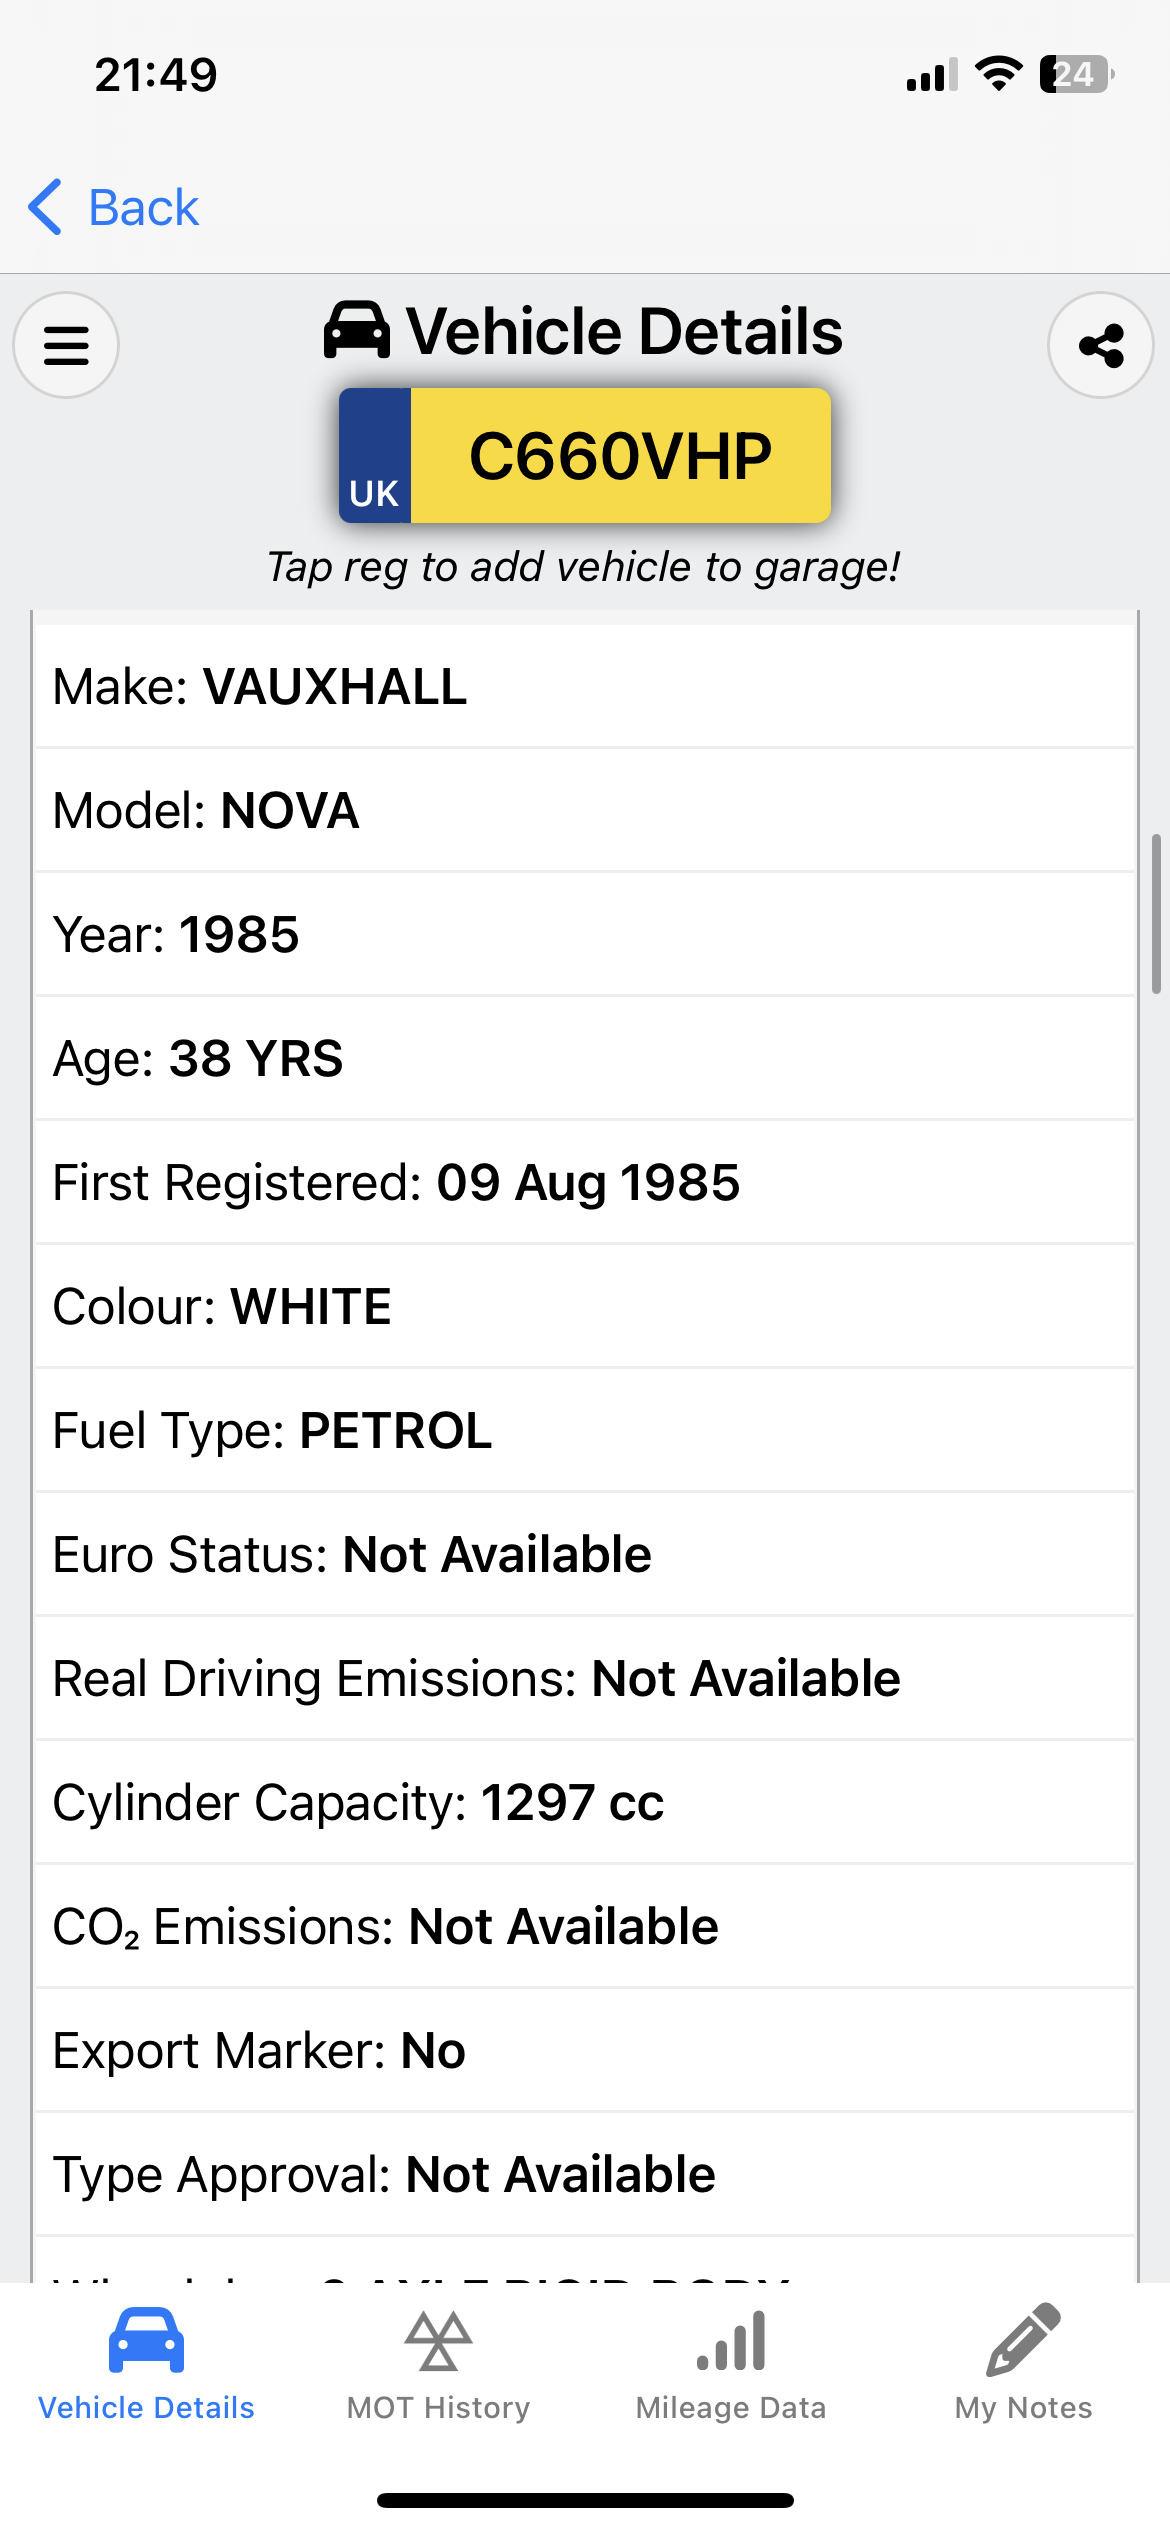Open the My Notes pencil icon

pos(1023,2340)
